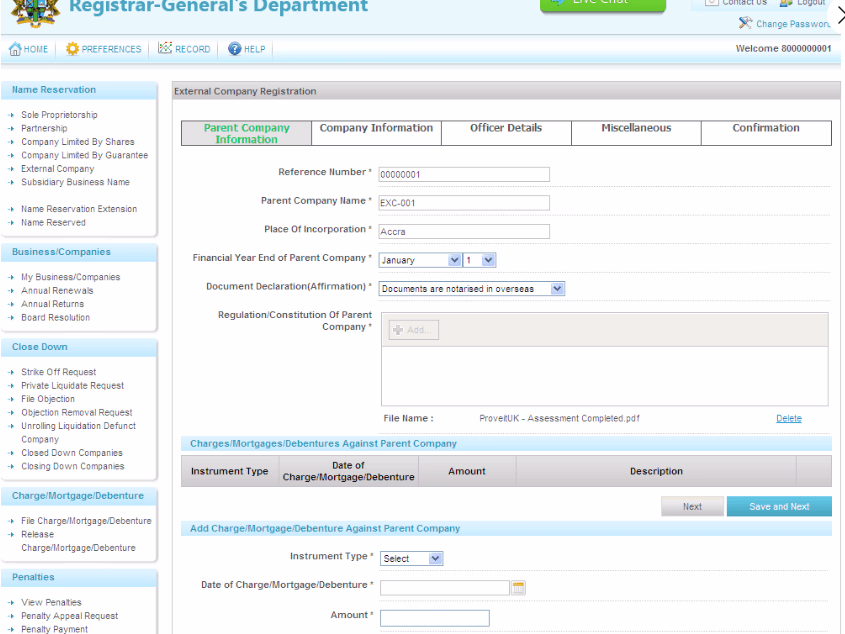Open Name Reserved link

tap(53, 223)
